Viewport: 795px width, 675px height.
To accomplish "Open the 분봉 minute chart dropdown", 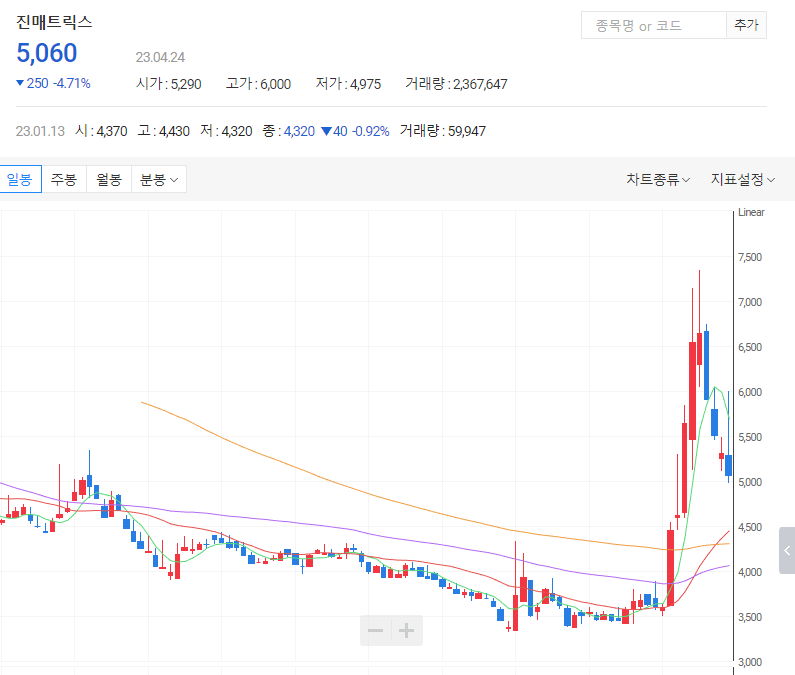I will click(x=159, y=179).
